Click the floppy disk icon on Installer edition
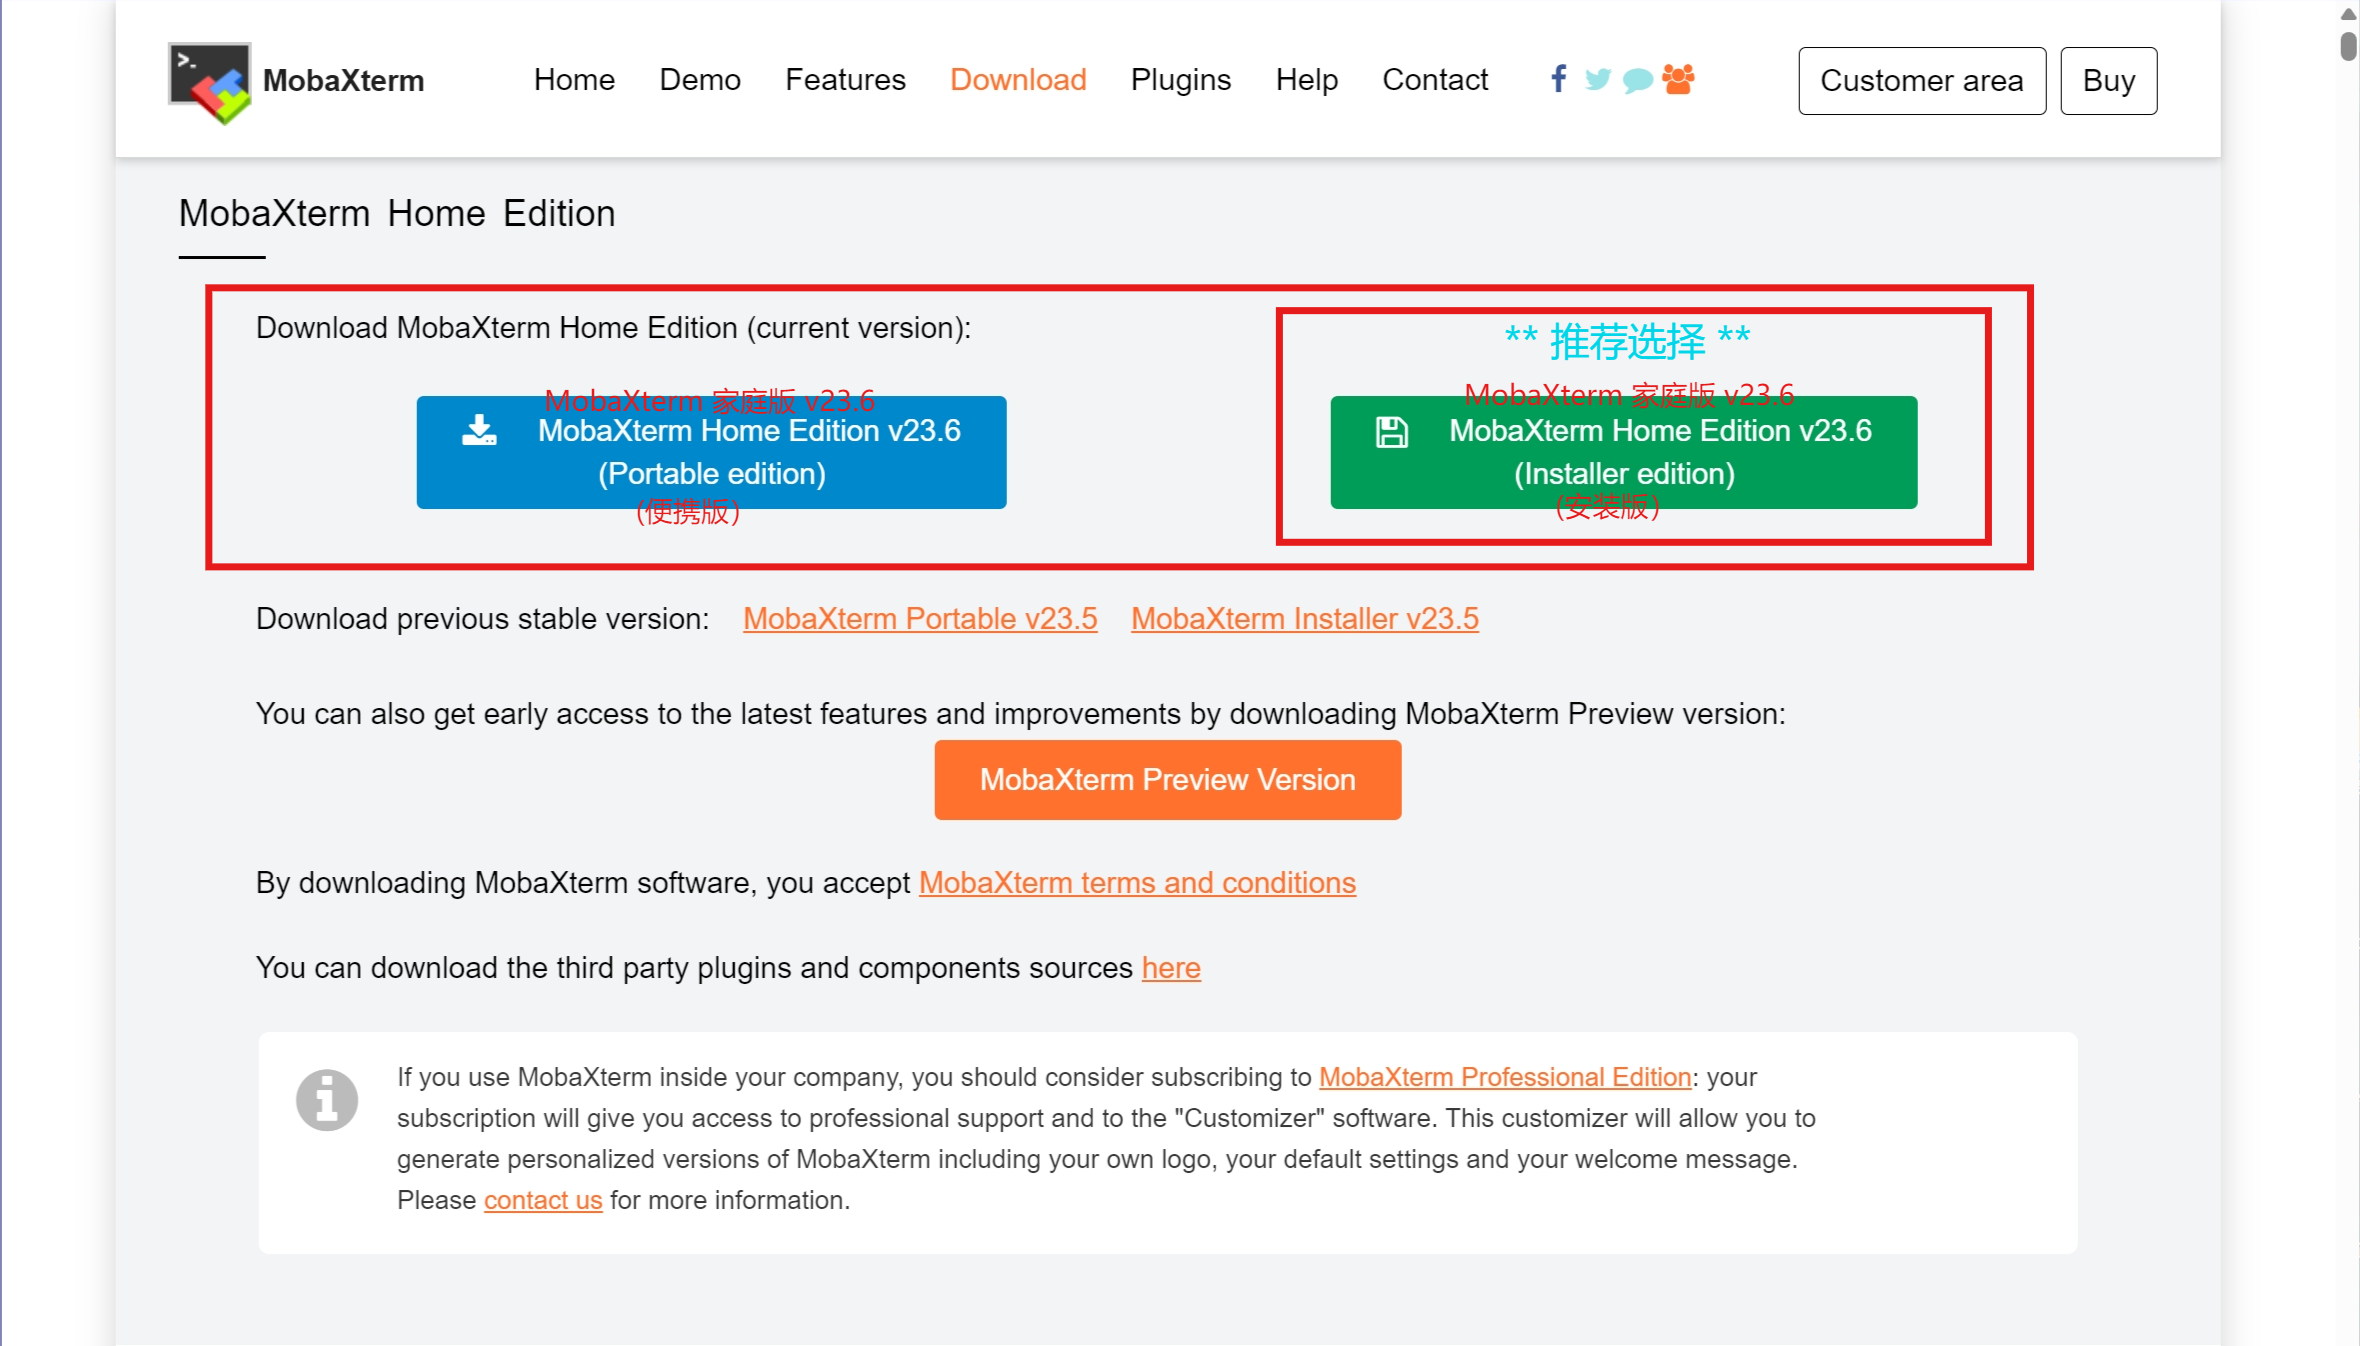The width and height of the screenshot is (2360, 1346). coord(1391,432)
